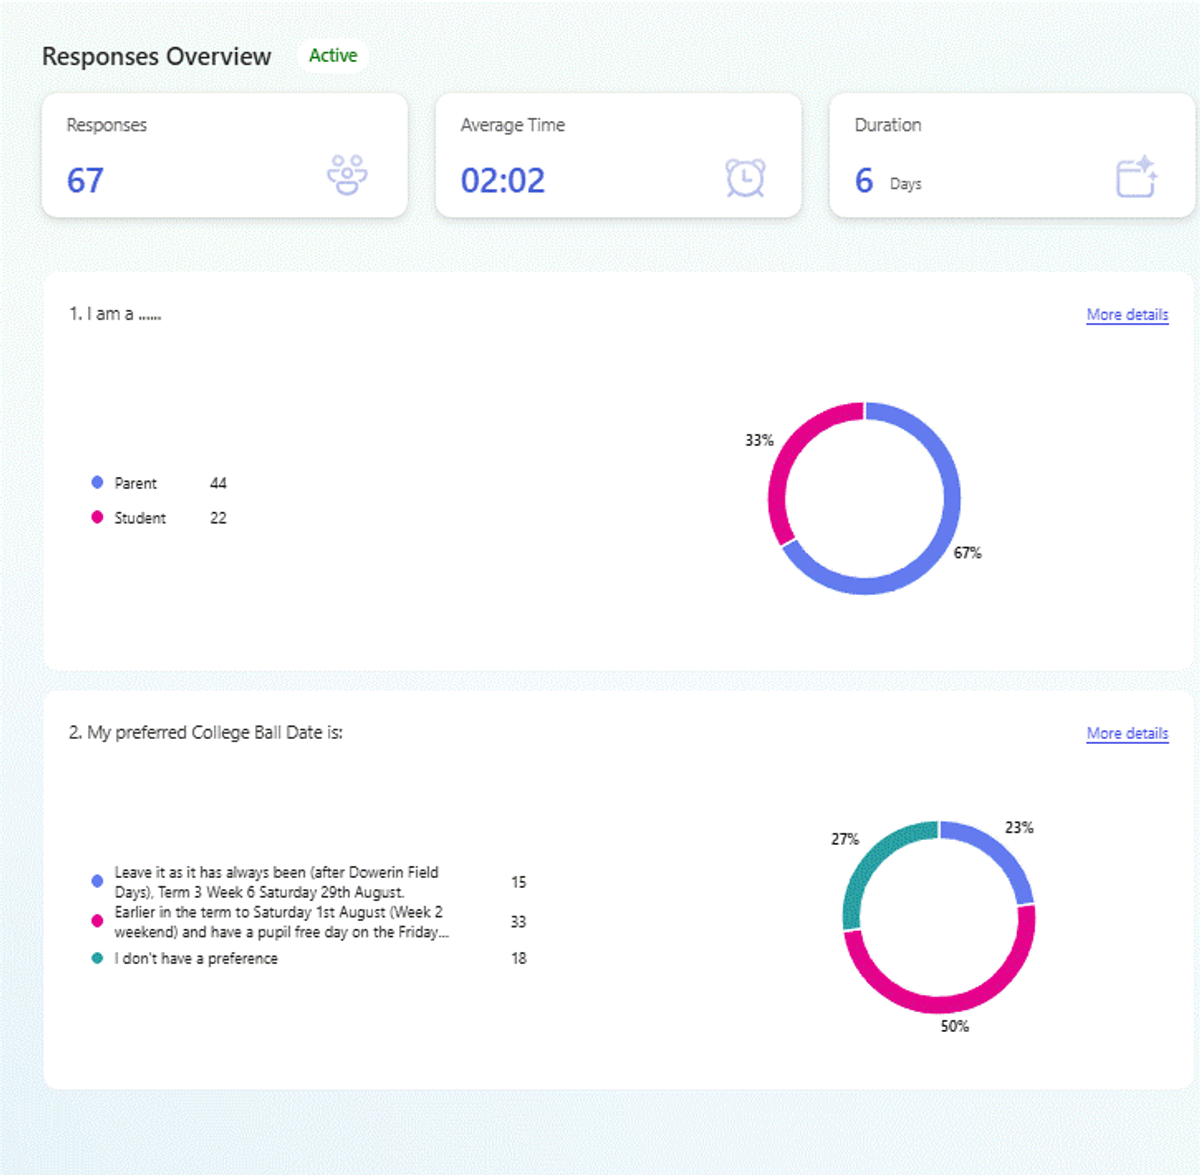
Task: Select the 67 responses count
Action: click(85, 181)
